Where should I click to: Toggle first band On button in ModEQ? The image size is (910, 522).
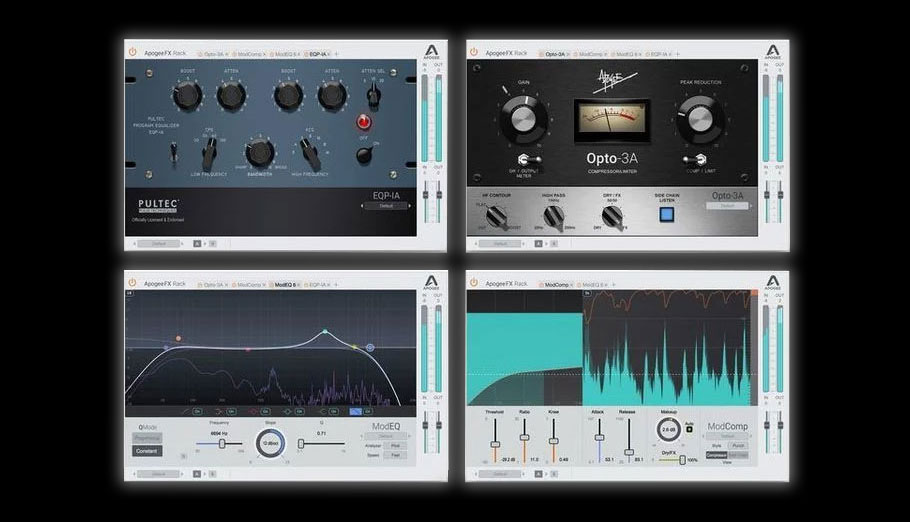tap(197, 411)
